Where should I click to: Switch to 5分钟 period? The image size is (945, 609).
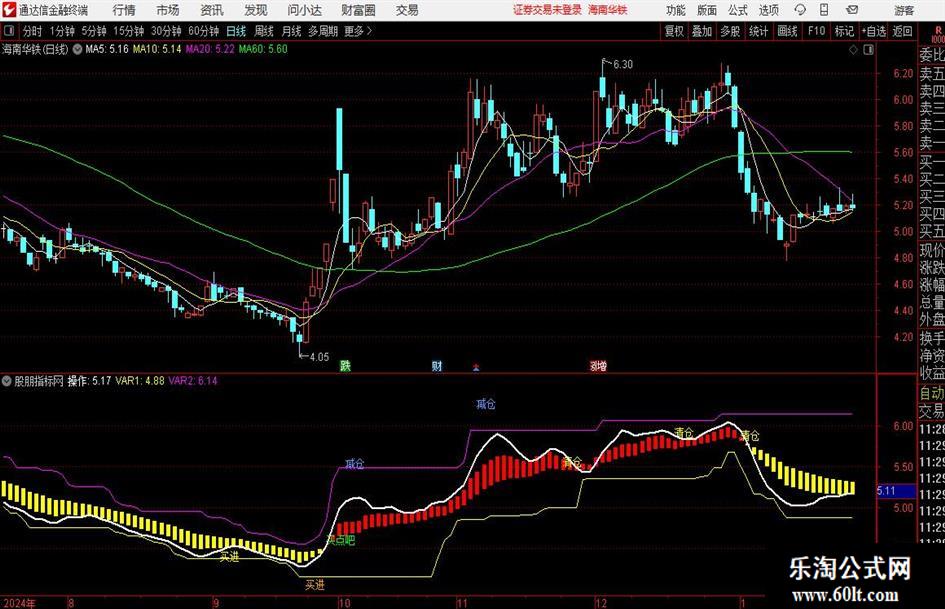(93, 31)
